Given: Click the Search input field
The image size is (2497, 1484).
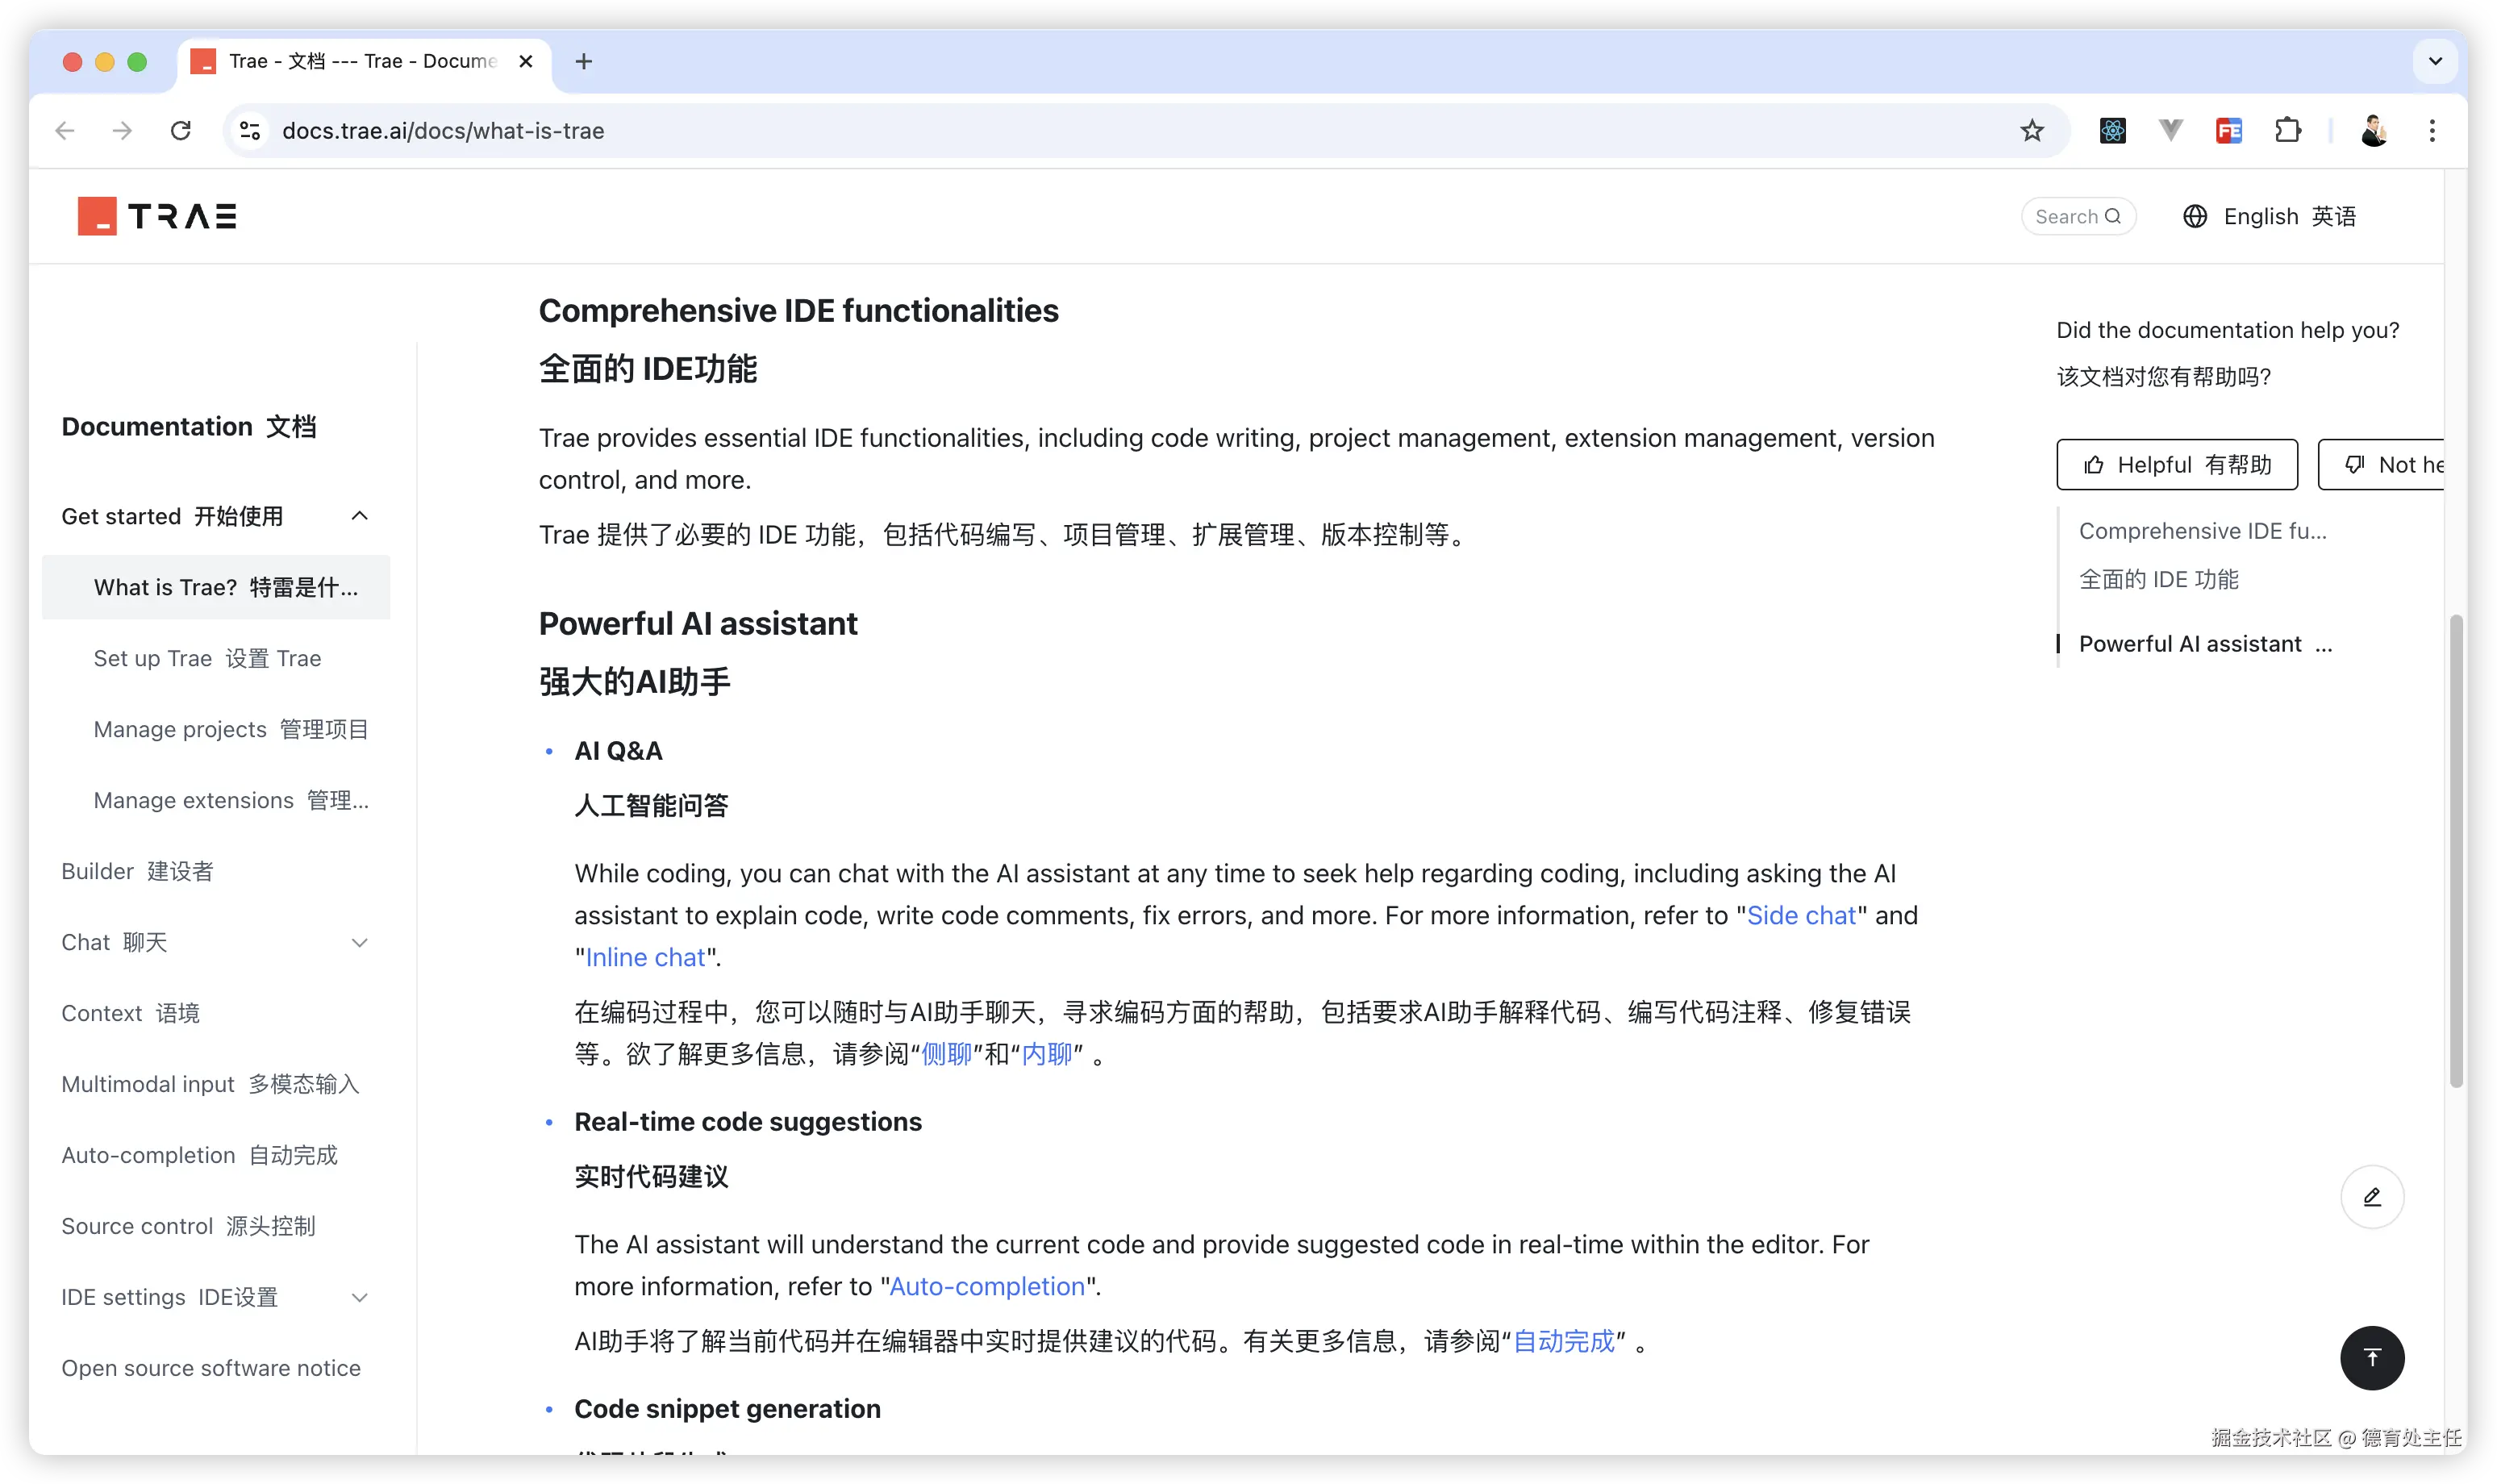Looking at the screenshot, I should (2077, 216).
